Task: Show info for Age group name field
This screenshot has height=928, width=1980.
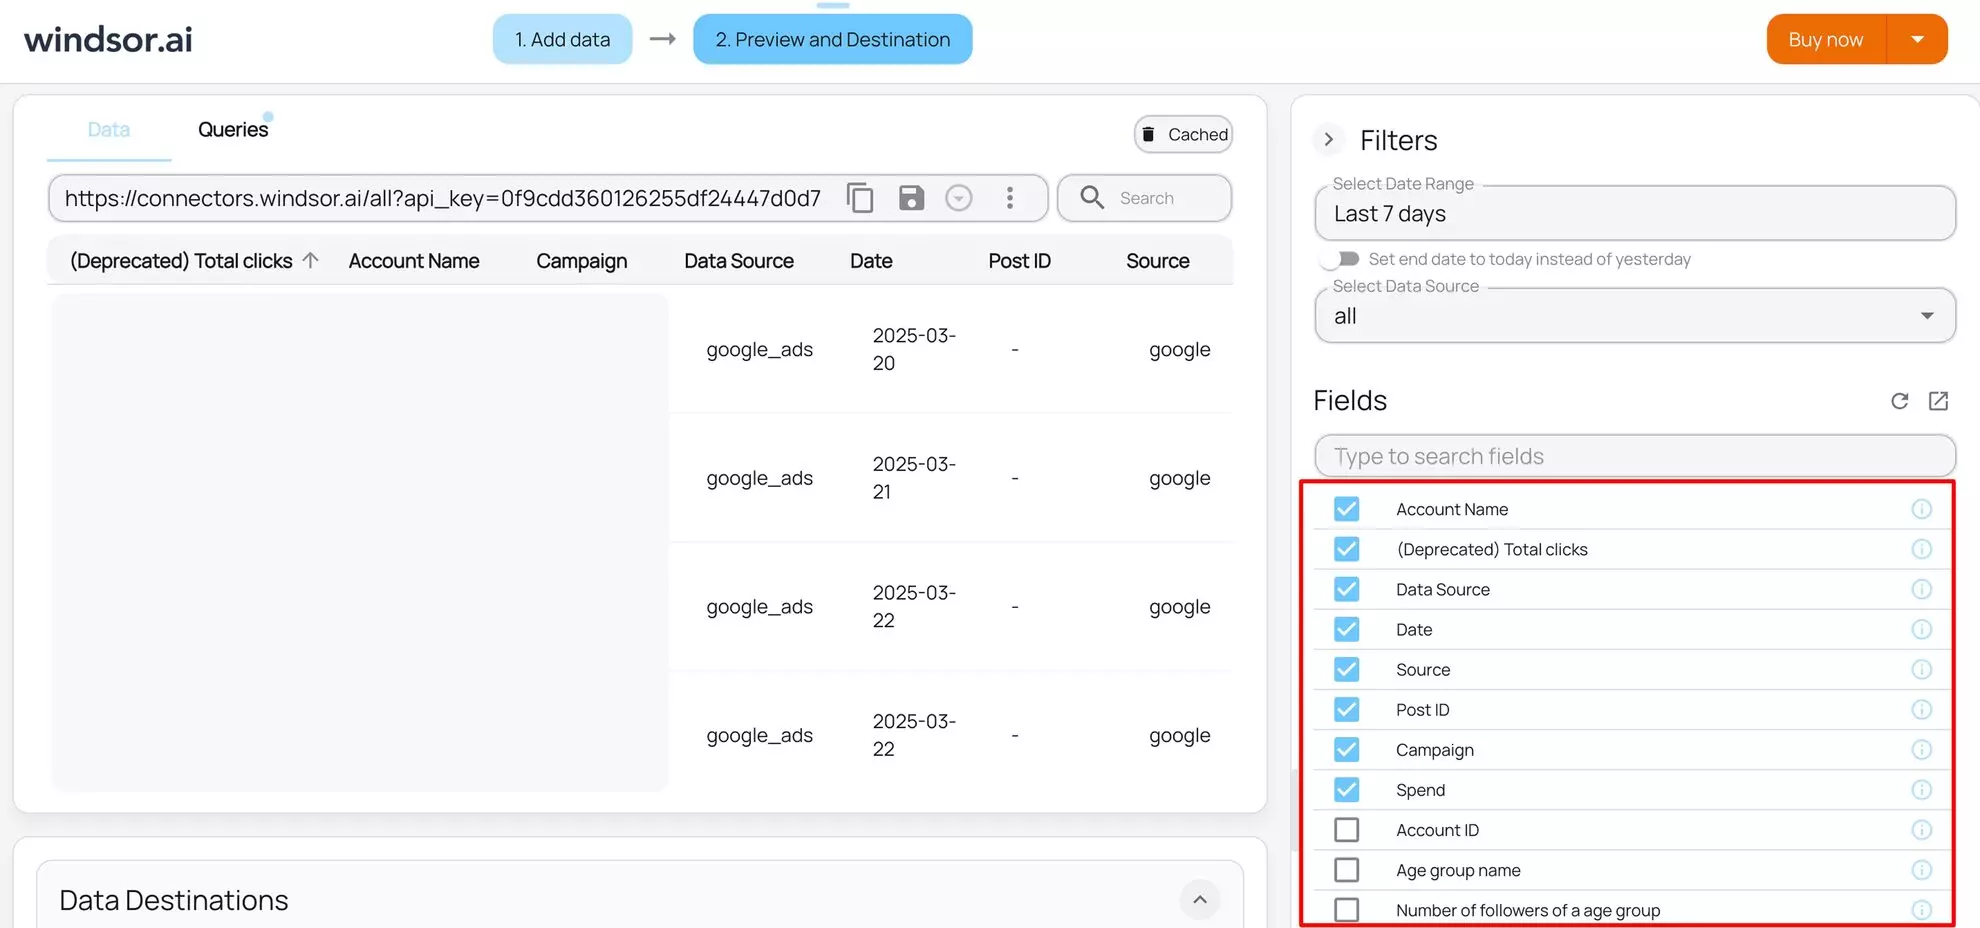Action: pyautogui.click(x=1921, y=869)
